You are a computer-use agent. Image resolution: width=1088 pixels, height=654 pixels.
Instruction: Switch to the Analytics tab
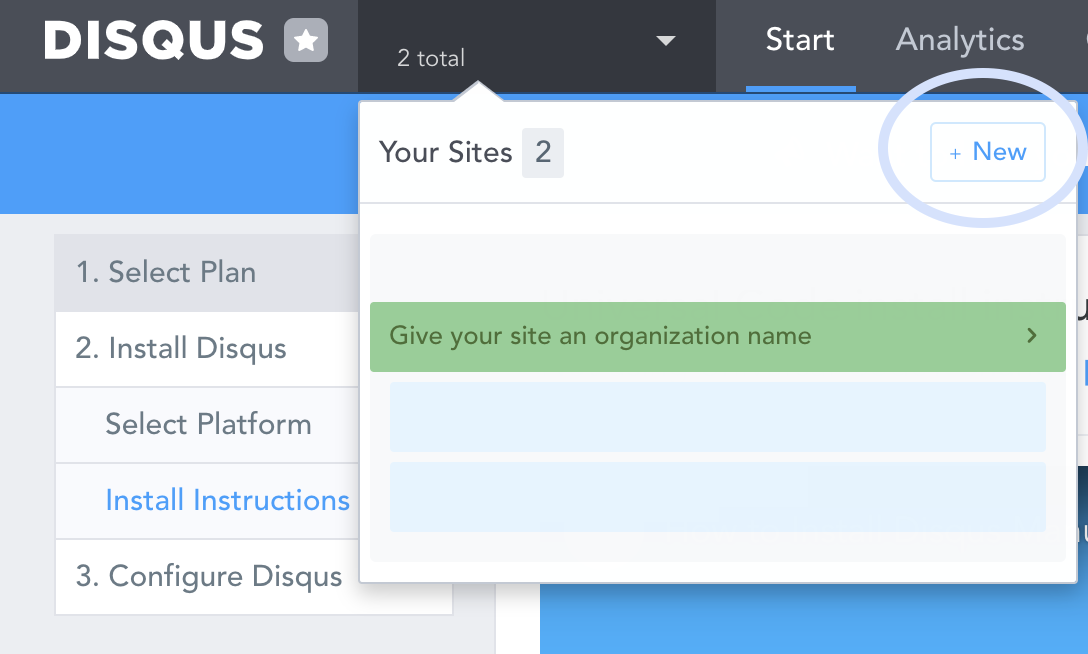click(x=960, y=40)
